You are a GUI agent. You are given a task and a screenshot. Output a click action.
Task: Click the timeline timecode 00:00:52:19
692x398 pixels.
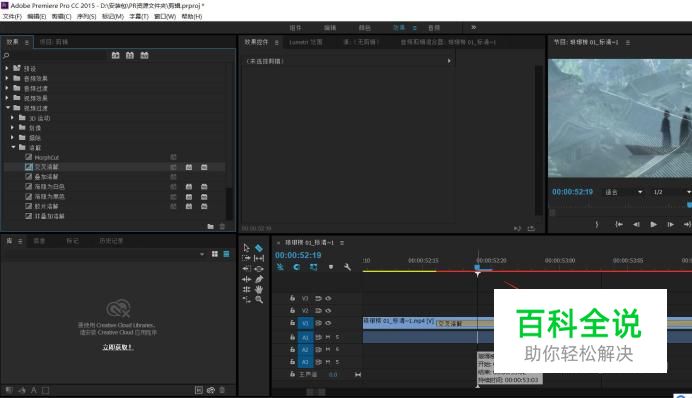(x=298, y=255)
